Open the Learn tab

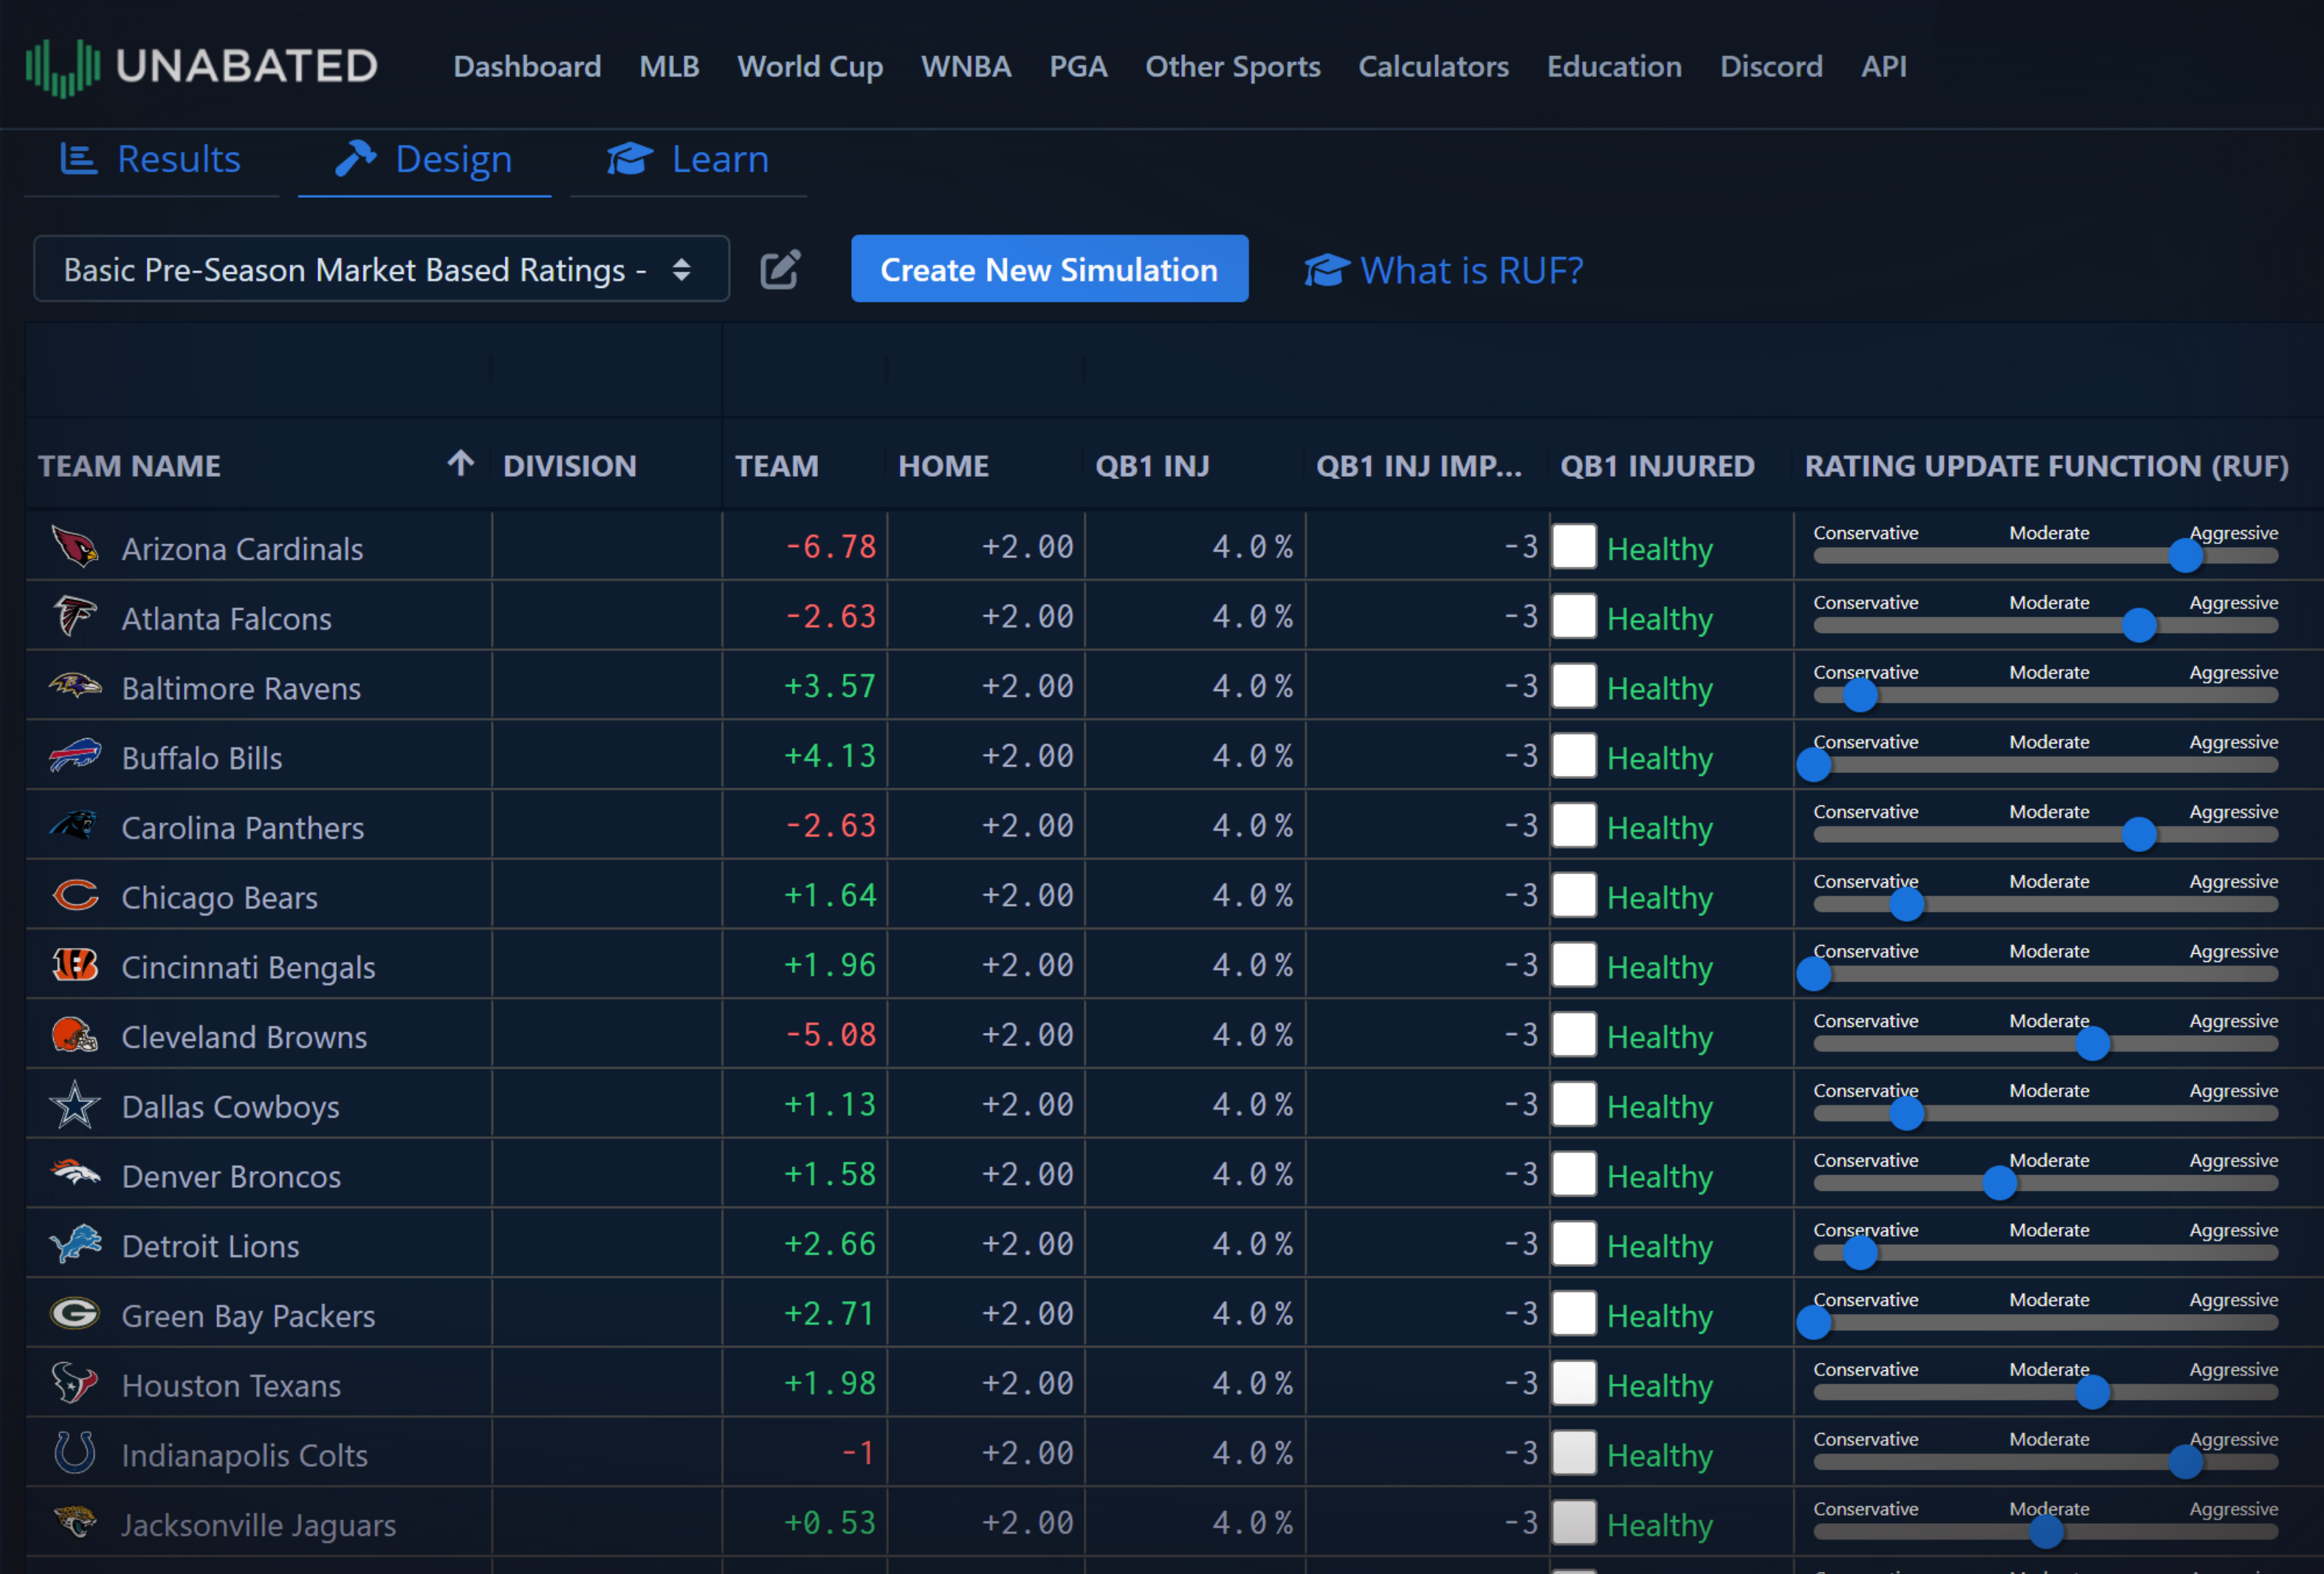click(x=688, y=159)
